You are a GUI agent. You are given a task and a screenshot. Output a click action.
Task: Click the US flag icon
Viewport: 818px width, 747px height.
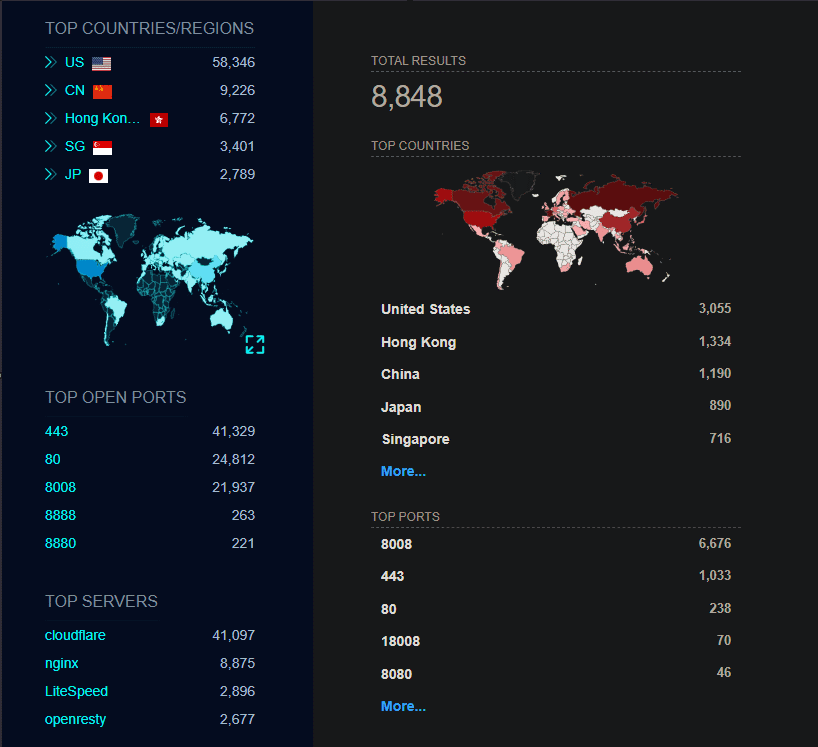click(100, 62)
